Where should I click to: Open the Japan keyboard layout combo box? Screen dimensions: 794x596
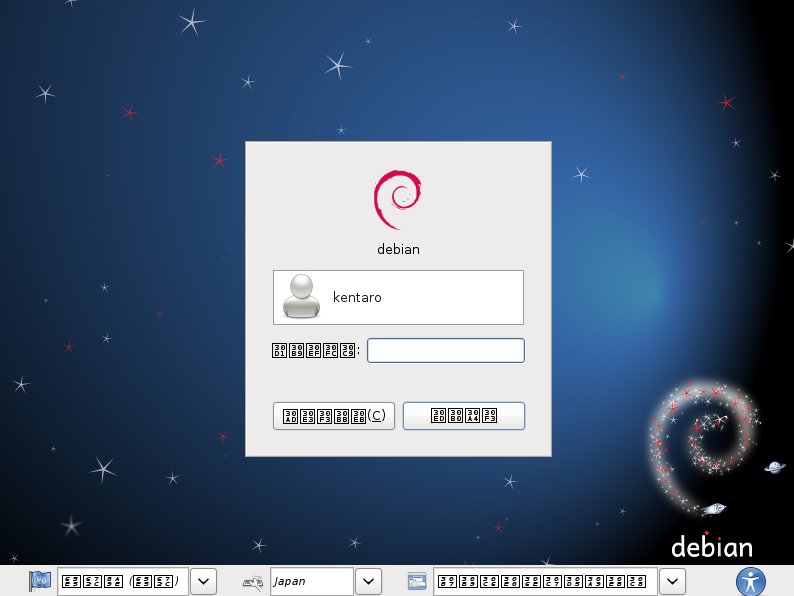point(311,581)
